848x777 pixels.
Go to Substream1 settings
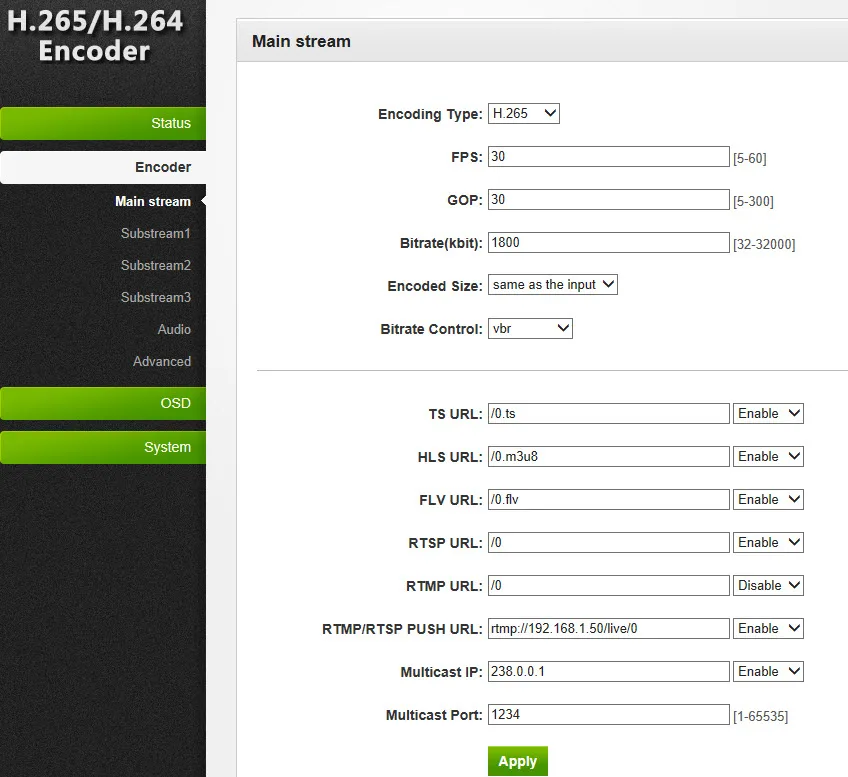(x=156, y=234)
